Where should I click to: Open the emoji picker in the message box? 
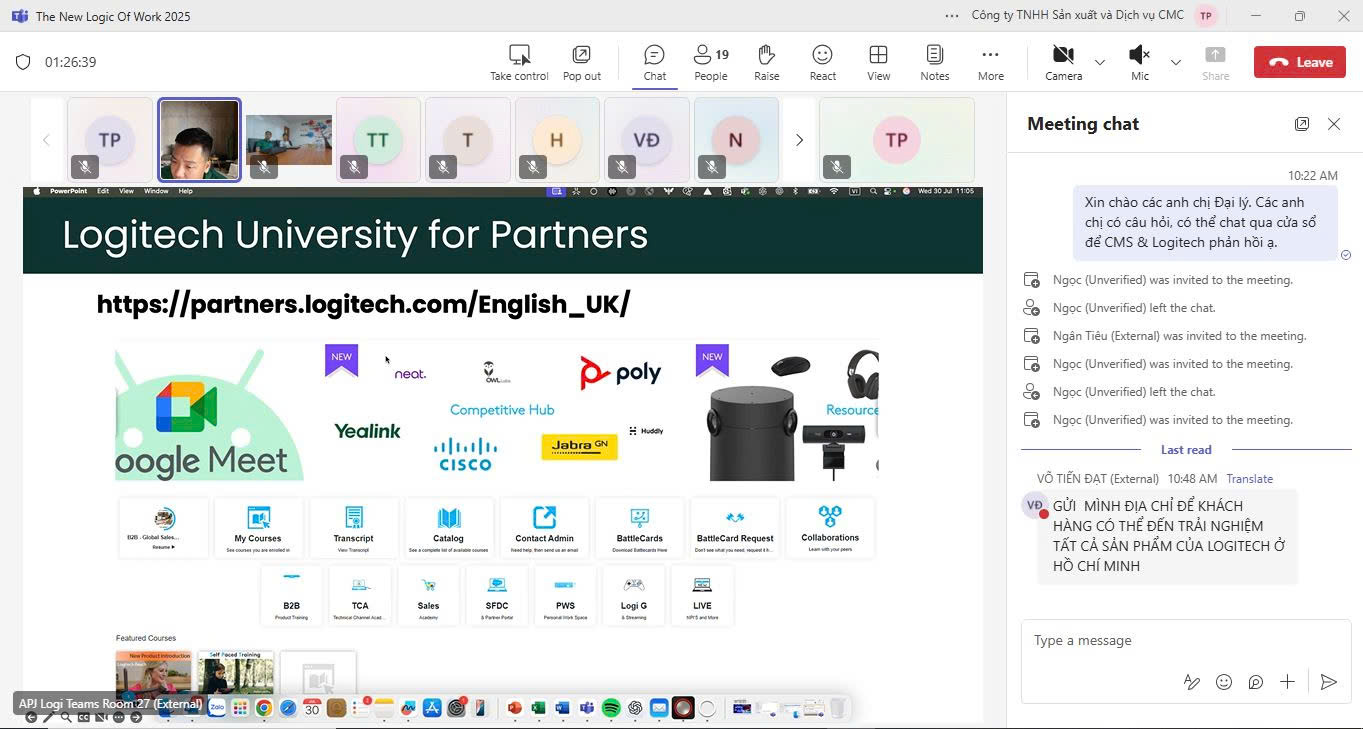click(x=1223, y=682)
